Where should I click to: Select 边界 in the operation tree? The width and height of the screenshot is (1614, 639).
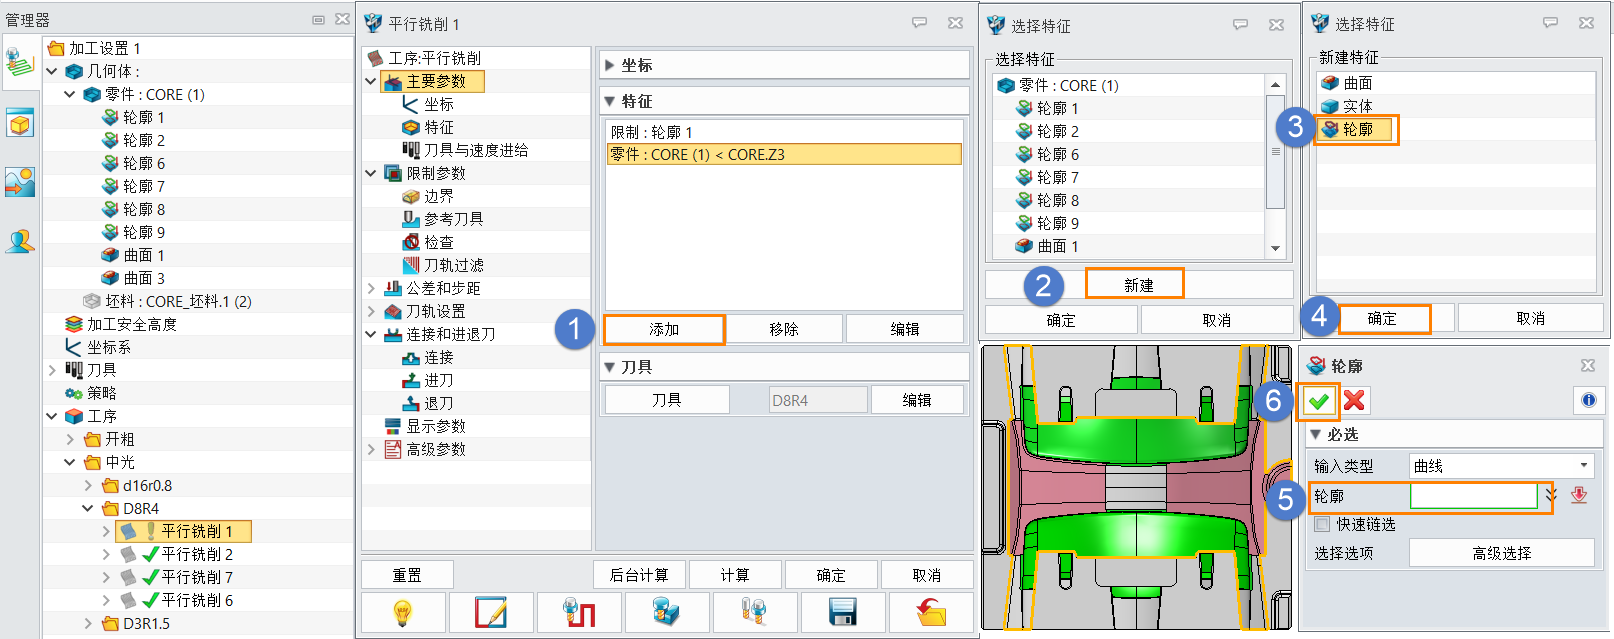coord(438,196)
